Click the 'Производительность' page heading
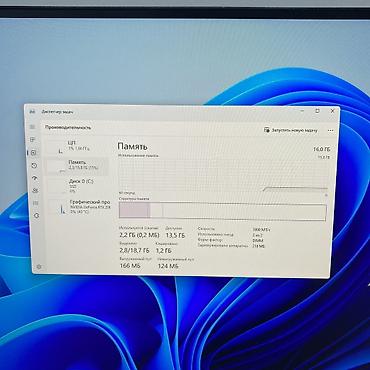The height and width of the screenshot is (370, 370). [x=68, y=127]
